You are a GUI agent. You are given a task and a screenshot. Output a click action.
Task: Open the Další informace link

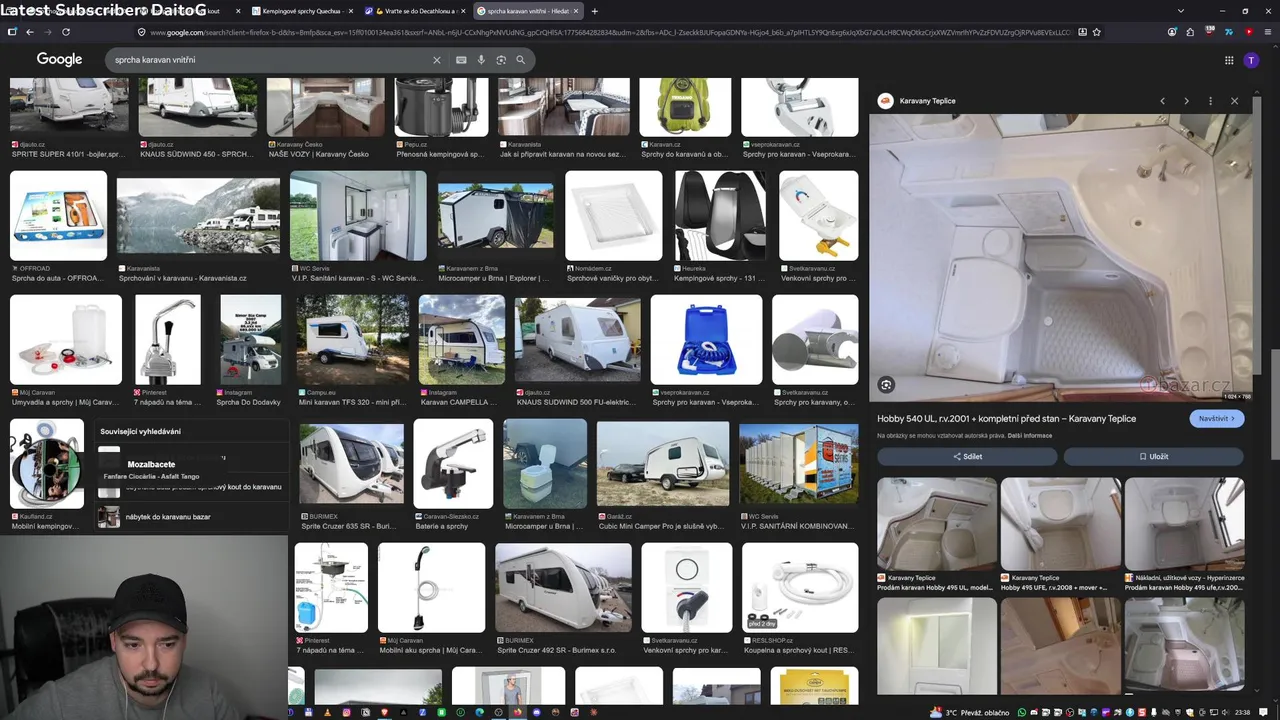[1029, 436]
